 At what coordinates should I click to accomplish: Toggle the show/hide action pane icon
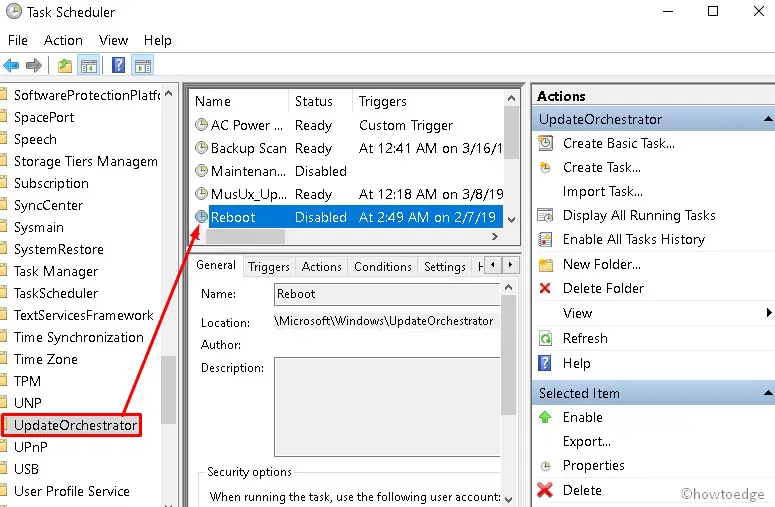143,65
